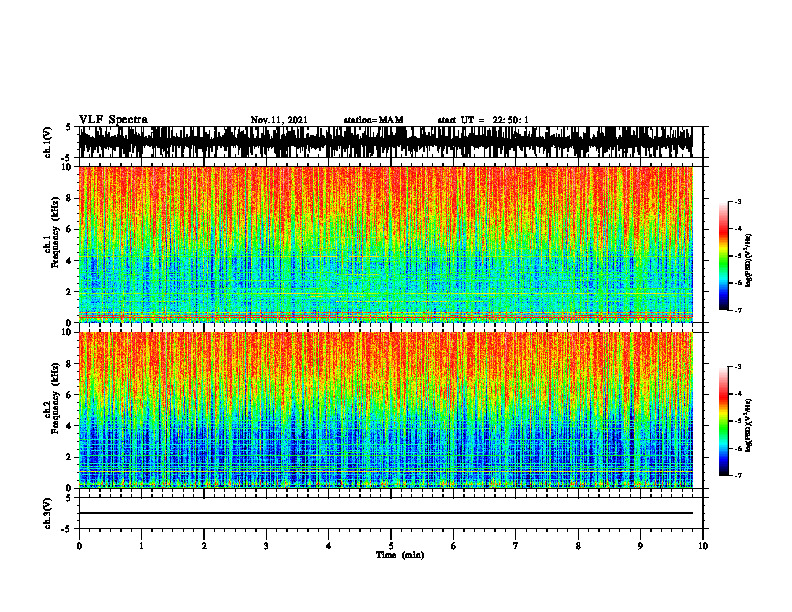Viewport: 792px width, 612px height.
Task: Click the ch.1 voltage waveform strip
Action: pyautogui.click(x=385, y=142)
